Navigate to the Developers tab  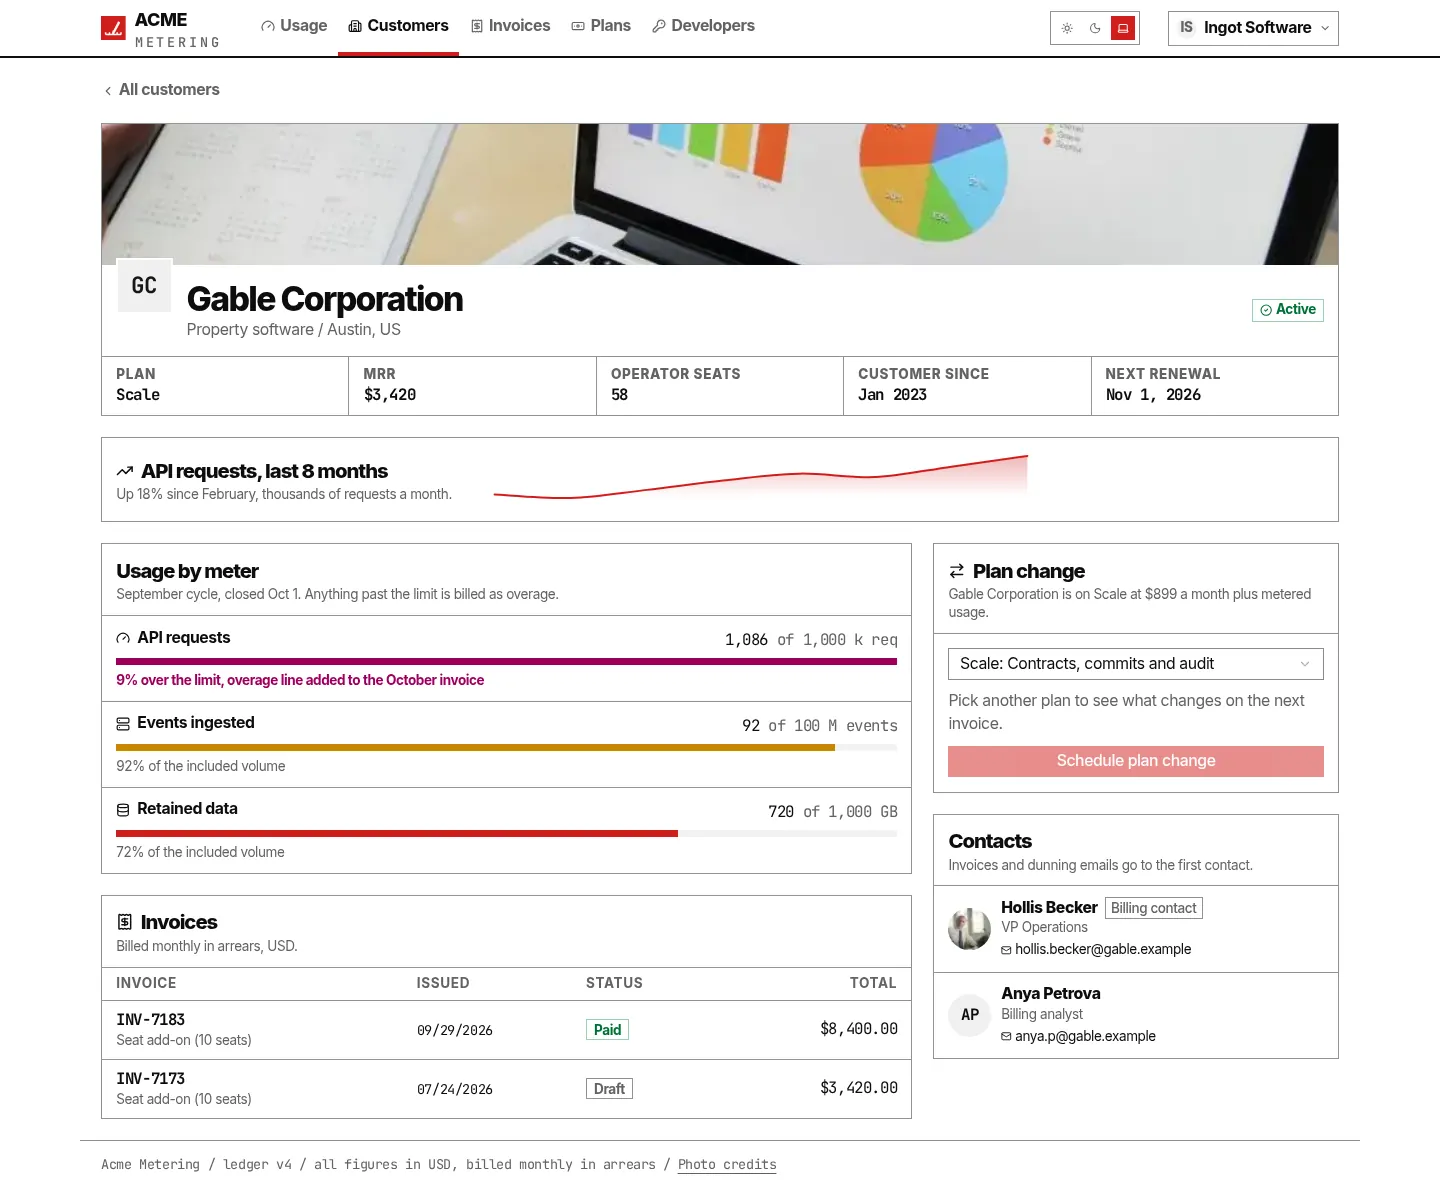[x=703, y=26]
